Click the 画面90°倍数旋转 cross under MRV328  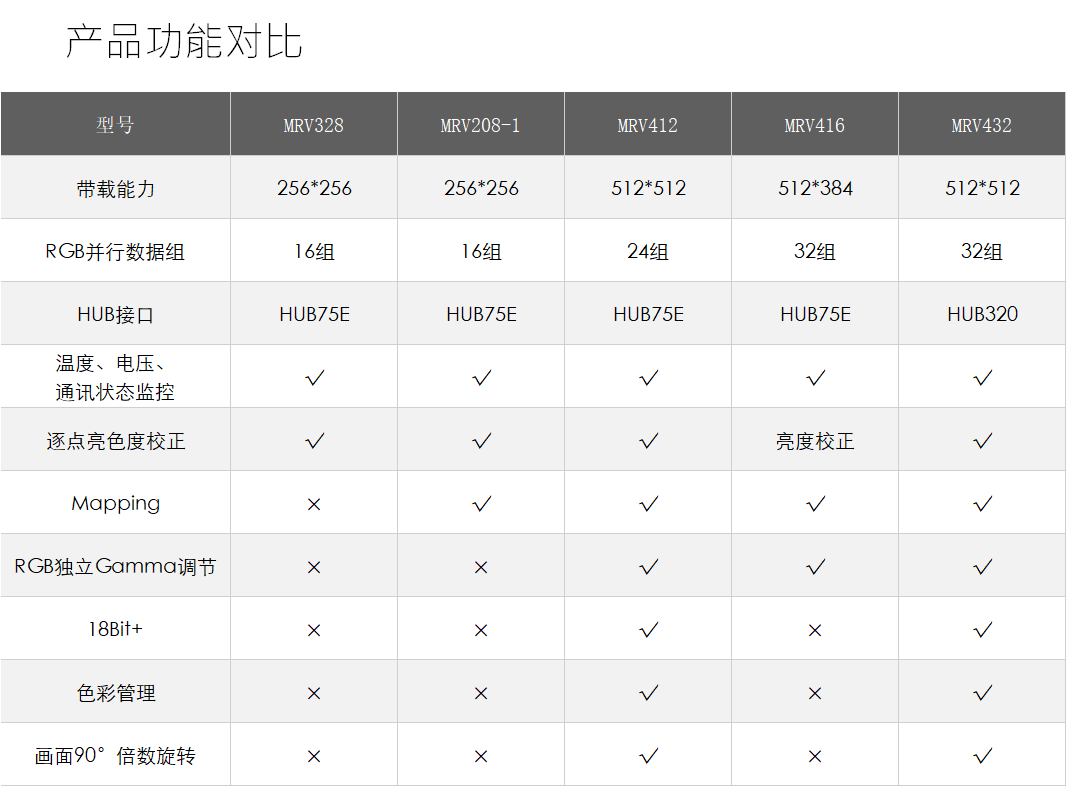tap(314, 756)
